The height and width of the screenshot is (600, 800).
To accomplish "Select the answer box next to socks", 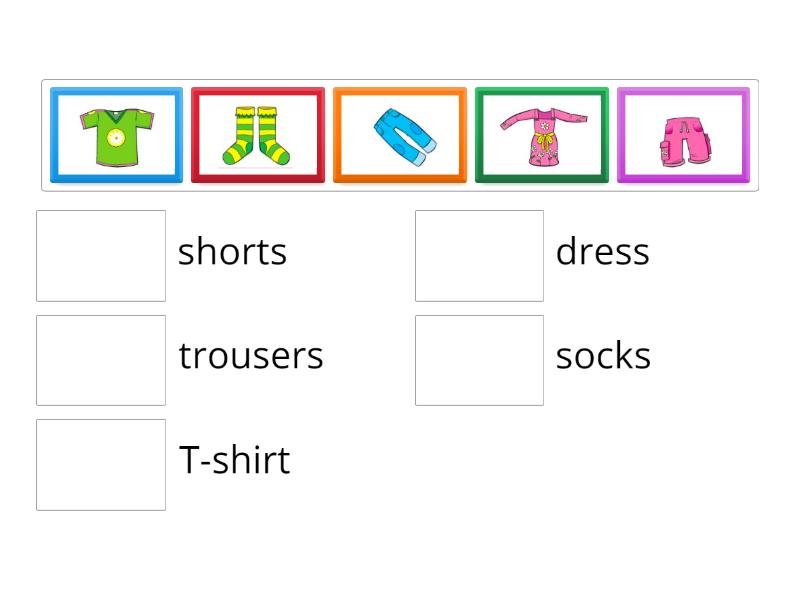I will click(479, 360).
